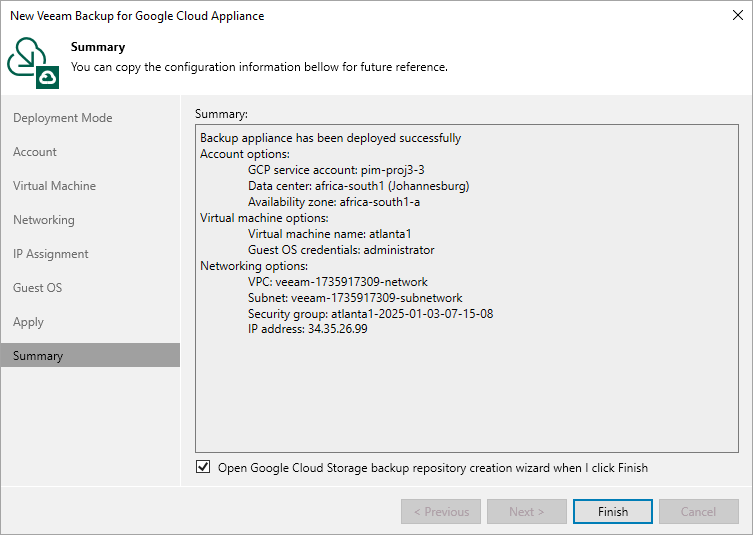Viewport: 753px width, 535px height.
Task: Click the 'Networking options:' heading
Action: point(254,266)
